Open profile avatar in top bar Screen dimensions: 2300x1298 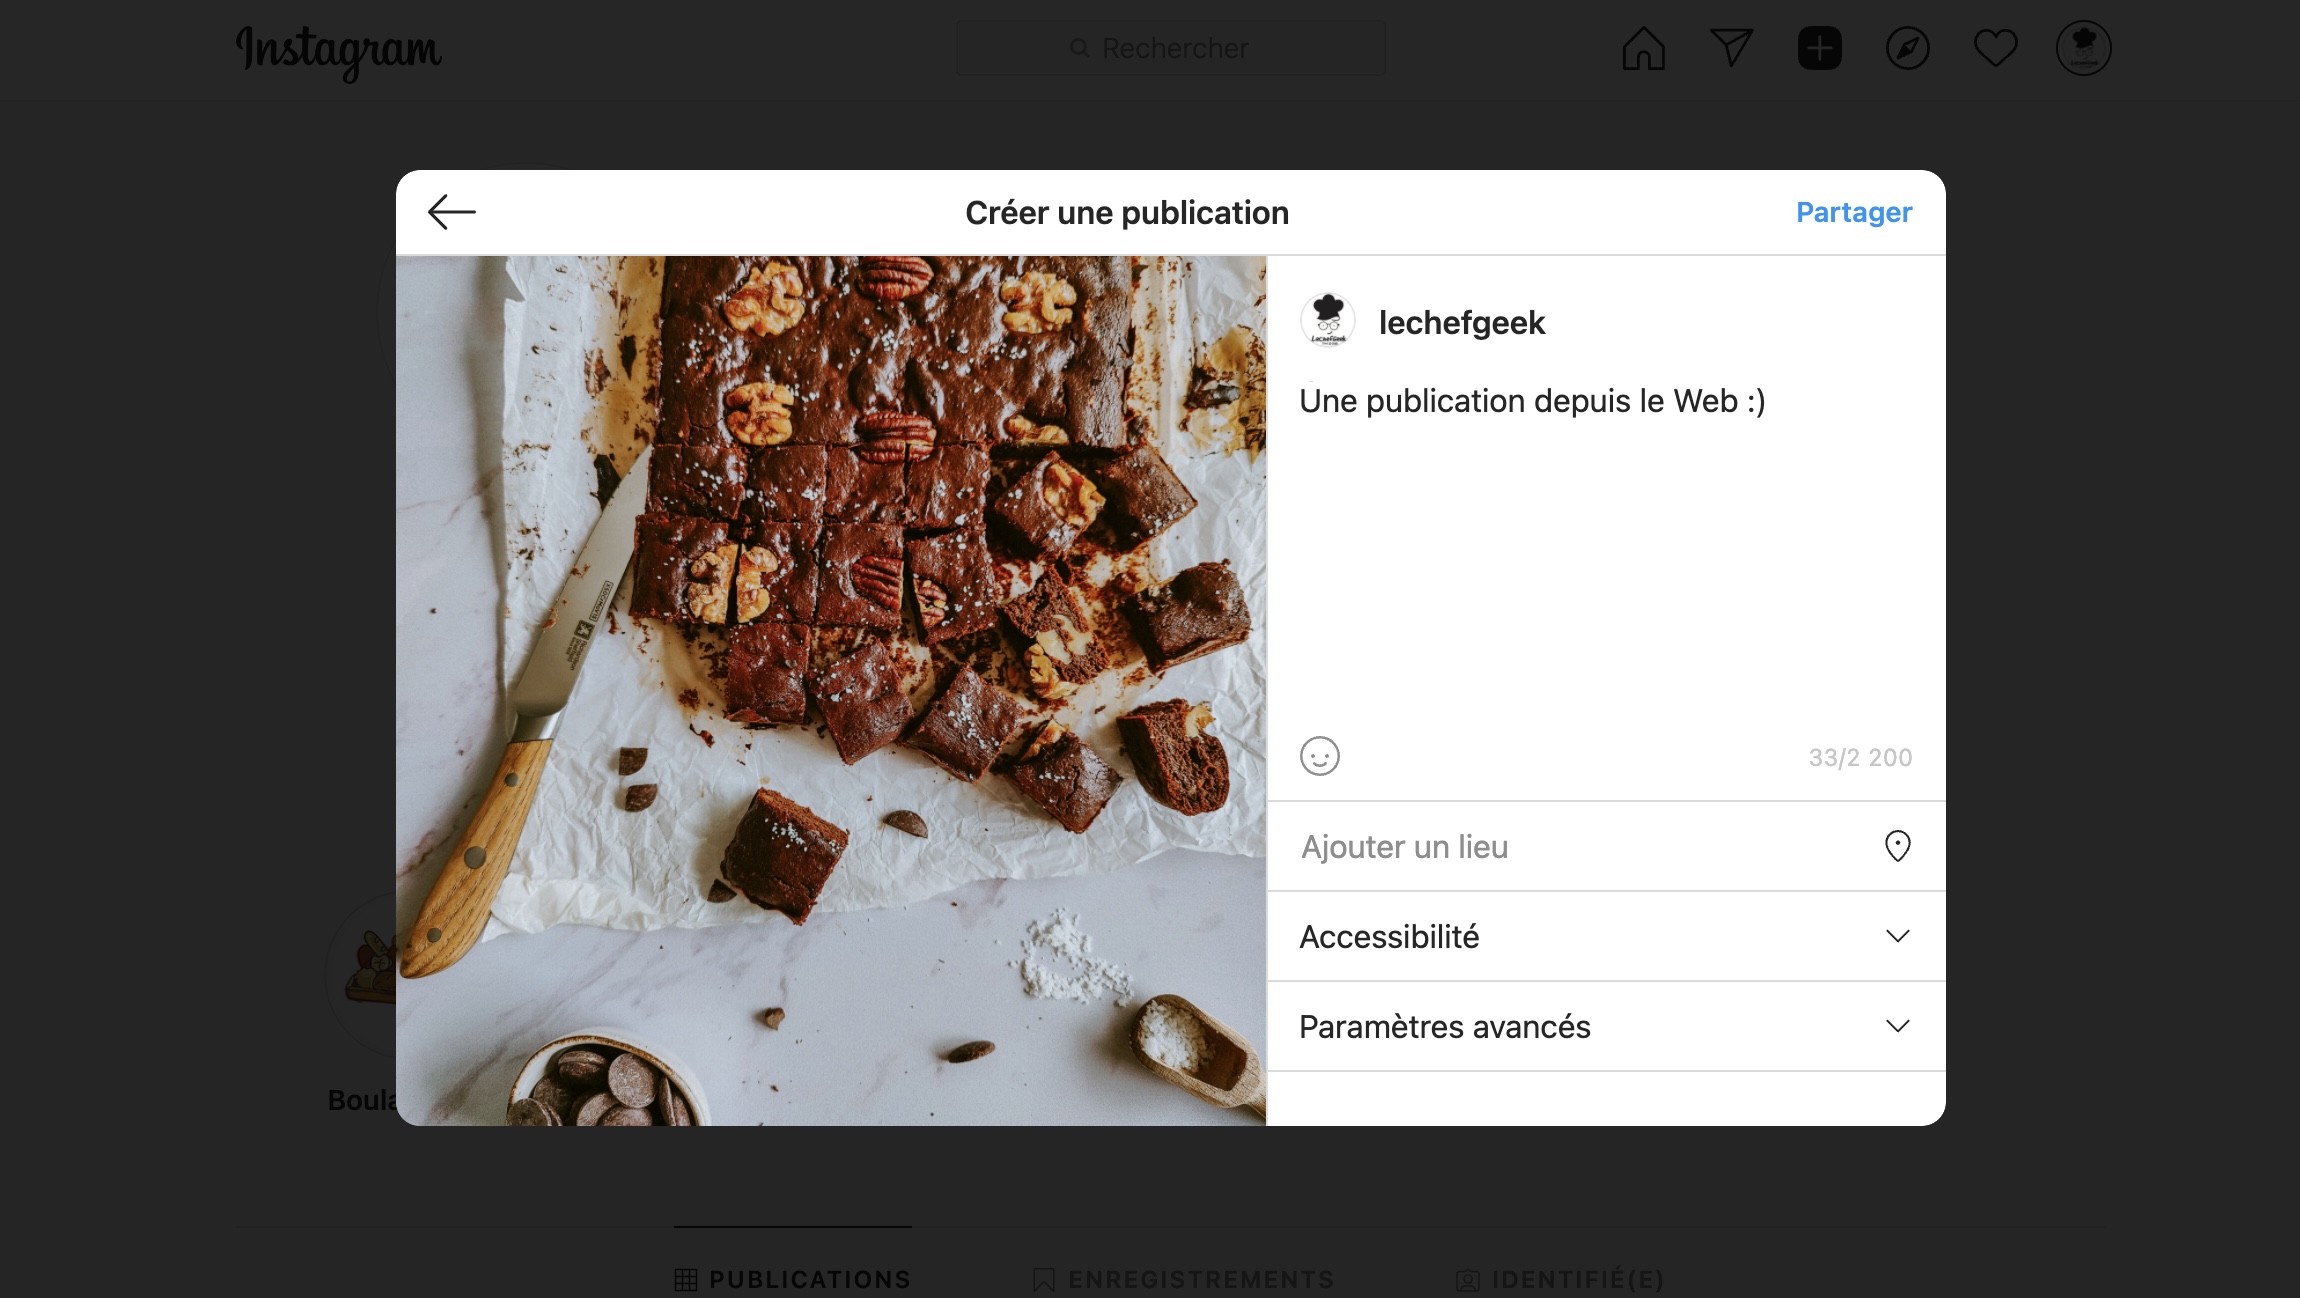(2083, 48)
